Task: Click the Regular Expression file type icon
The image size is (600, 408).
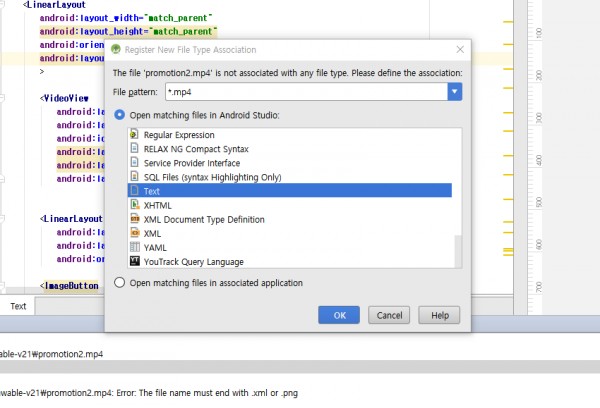Action: click(x=134, y=134)
